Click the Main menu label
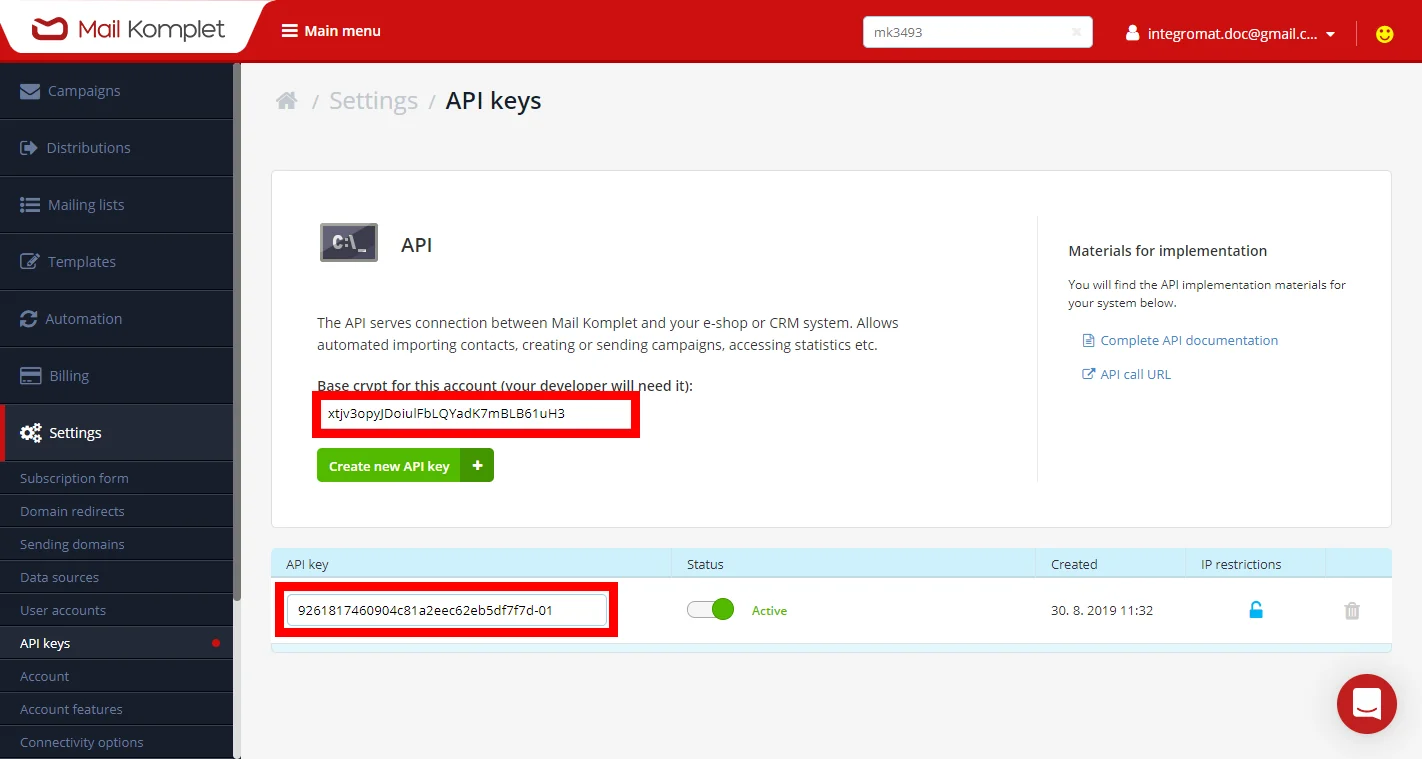1422x759 pixels. coord(342,31)
